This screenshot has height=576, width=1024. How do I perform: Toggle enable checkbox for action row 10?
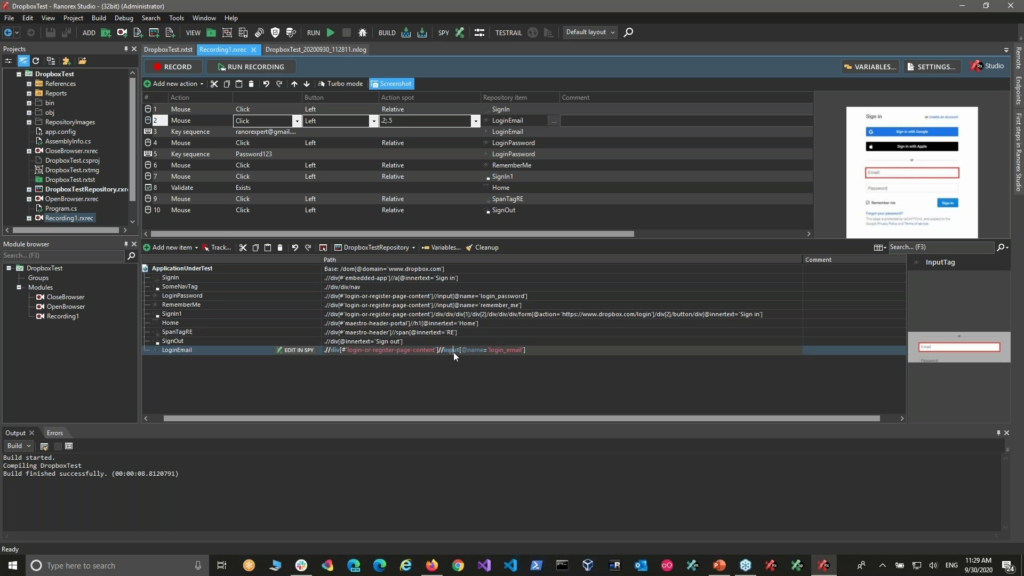pos(148,210)
